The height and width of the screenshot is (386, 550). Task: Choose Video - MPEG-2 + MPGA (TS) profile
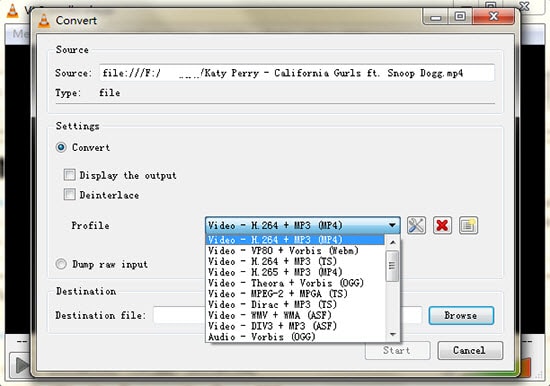pyautogui.click(x=295, y=294)
